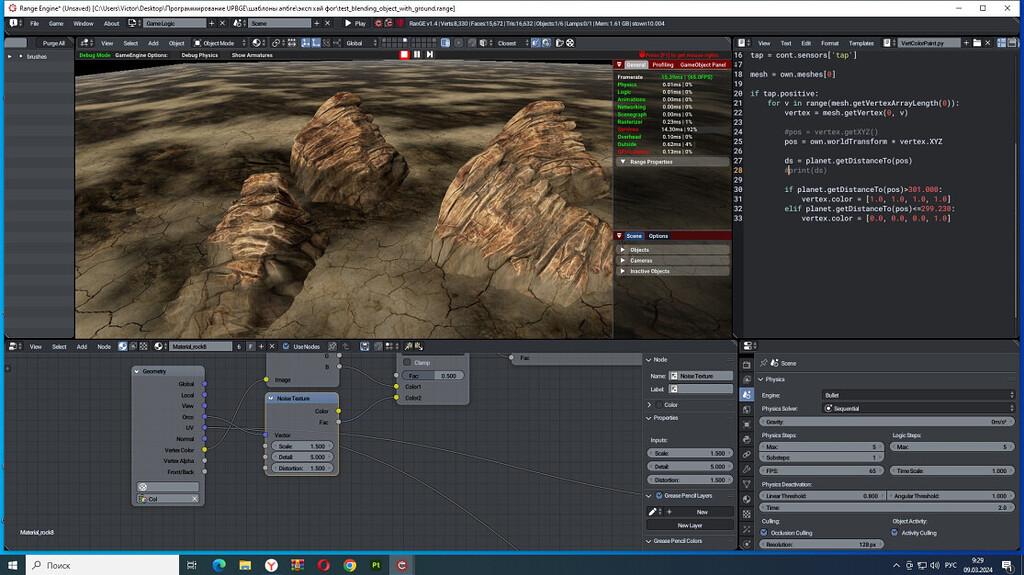Open the About menu
The image size is (1024, 575).
point(112,24)
